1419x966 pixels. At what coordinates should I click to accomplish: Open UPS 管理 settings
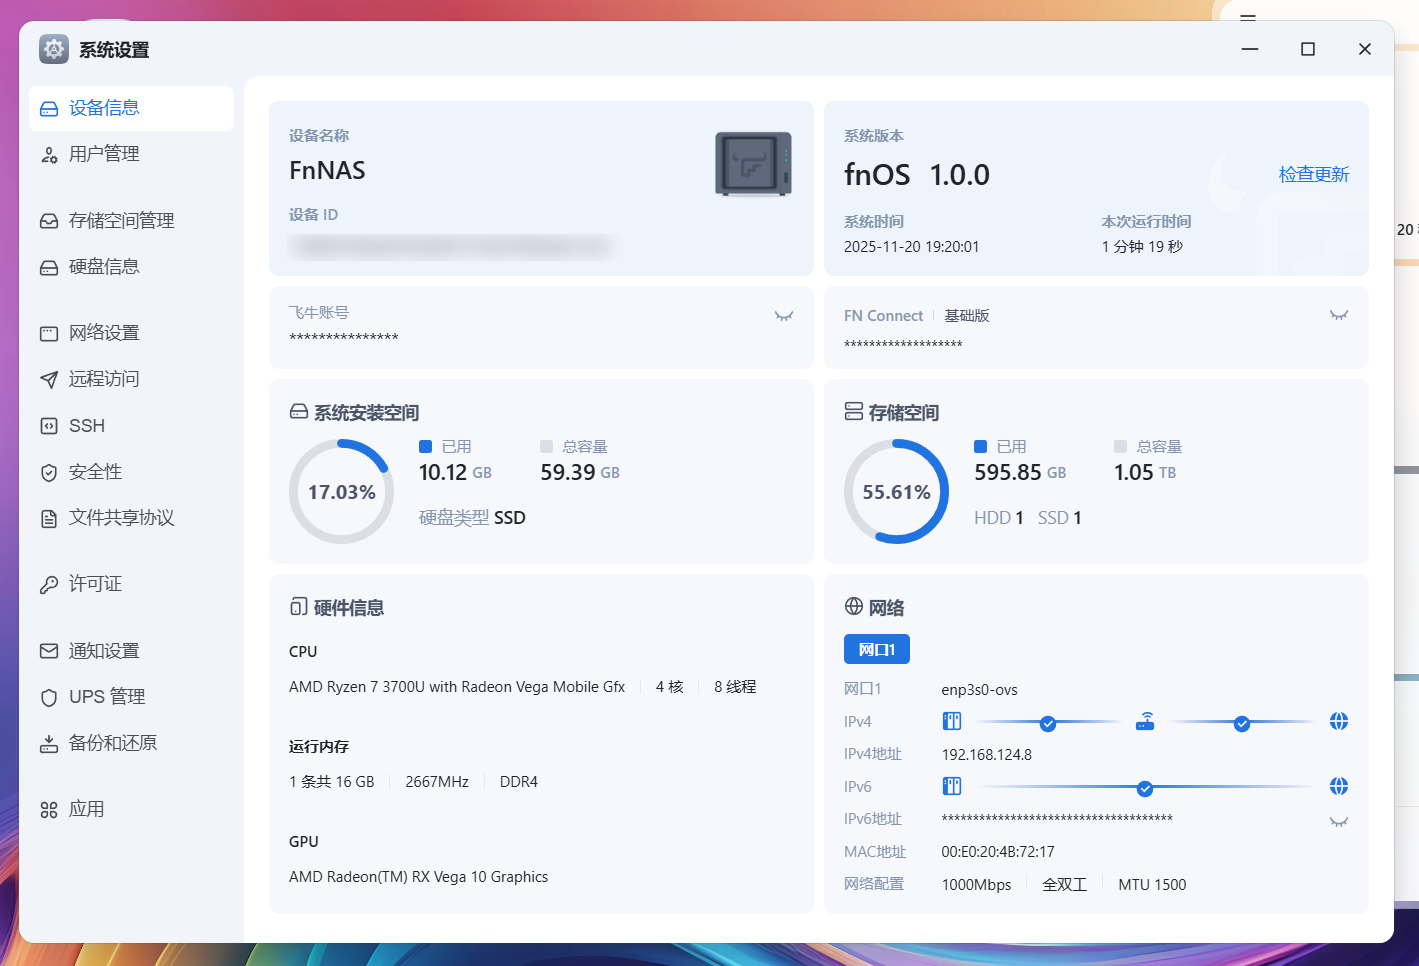pyautogui.click(x=107, y=697)
